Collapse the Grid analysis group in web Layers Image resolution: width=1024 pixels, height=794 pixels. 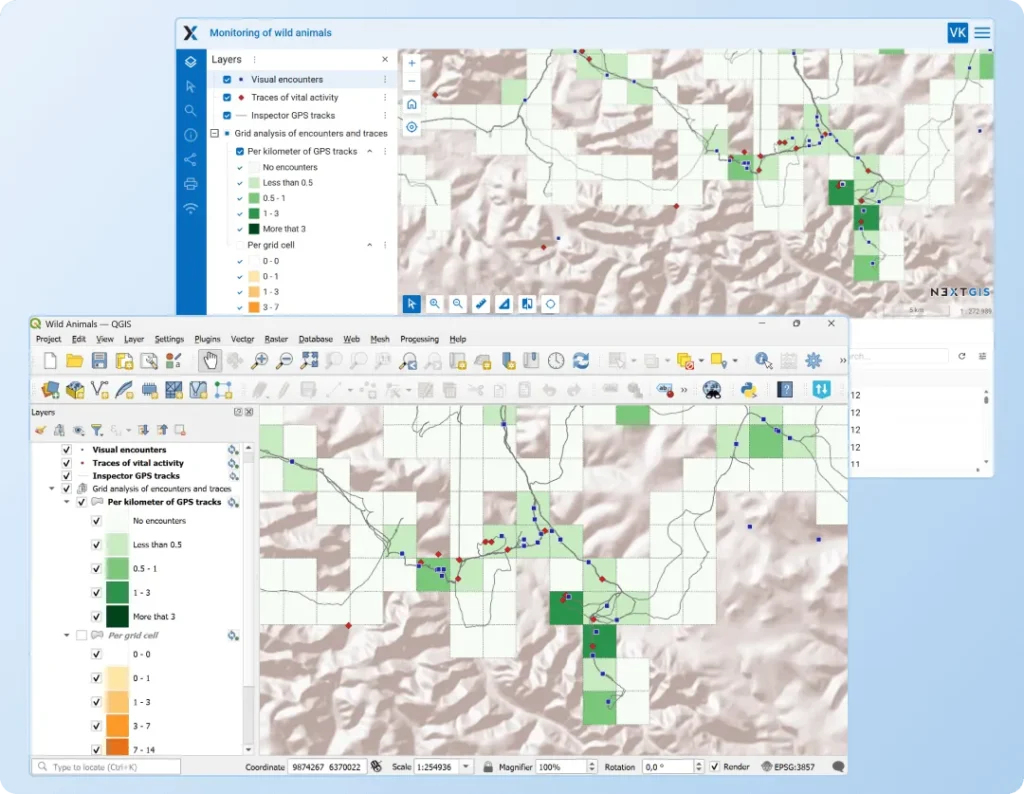pos(214,133)
